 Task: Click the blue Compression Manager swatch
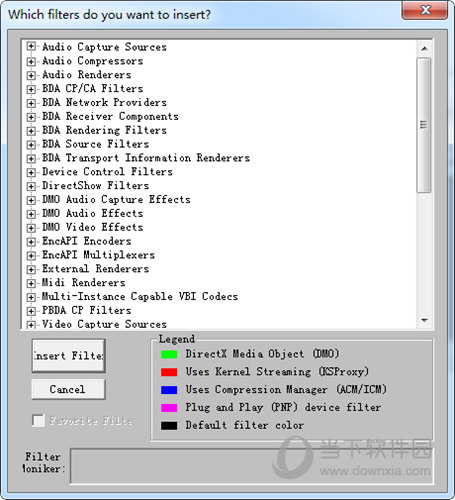point(169,390)
